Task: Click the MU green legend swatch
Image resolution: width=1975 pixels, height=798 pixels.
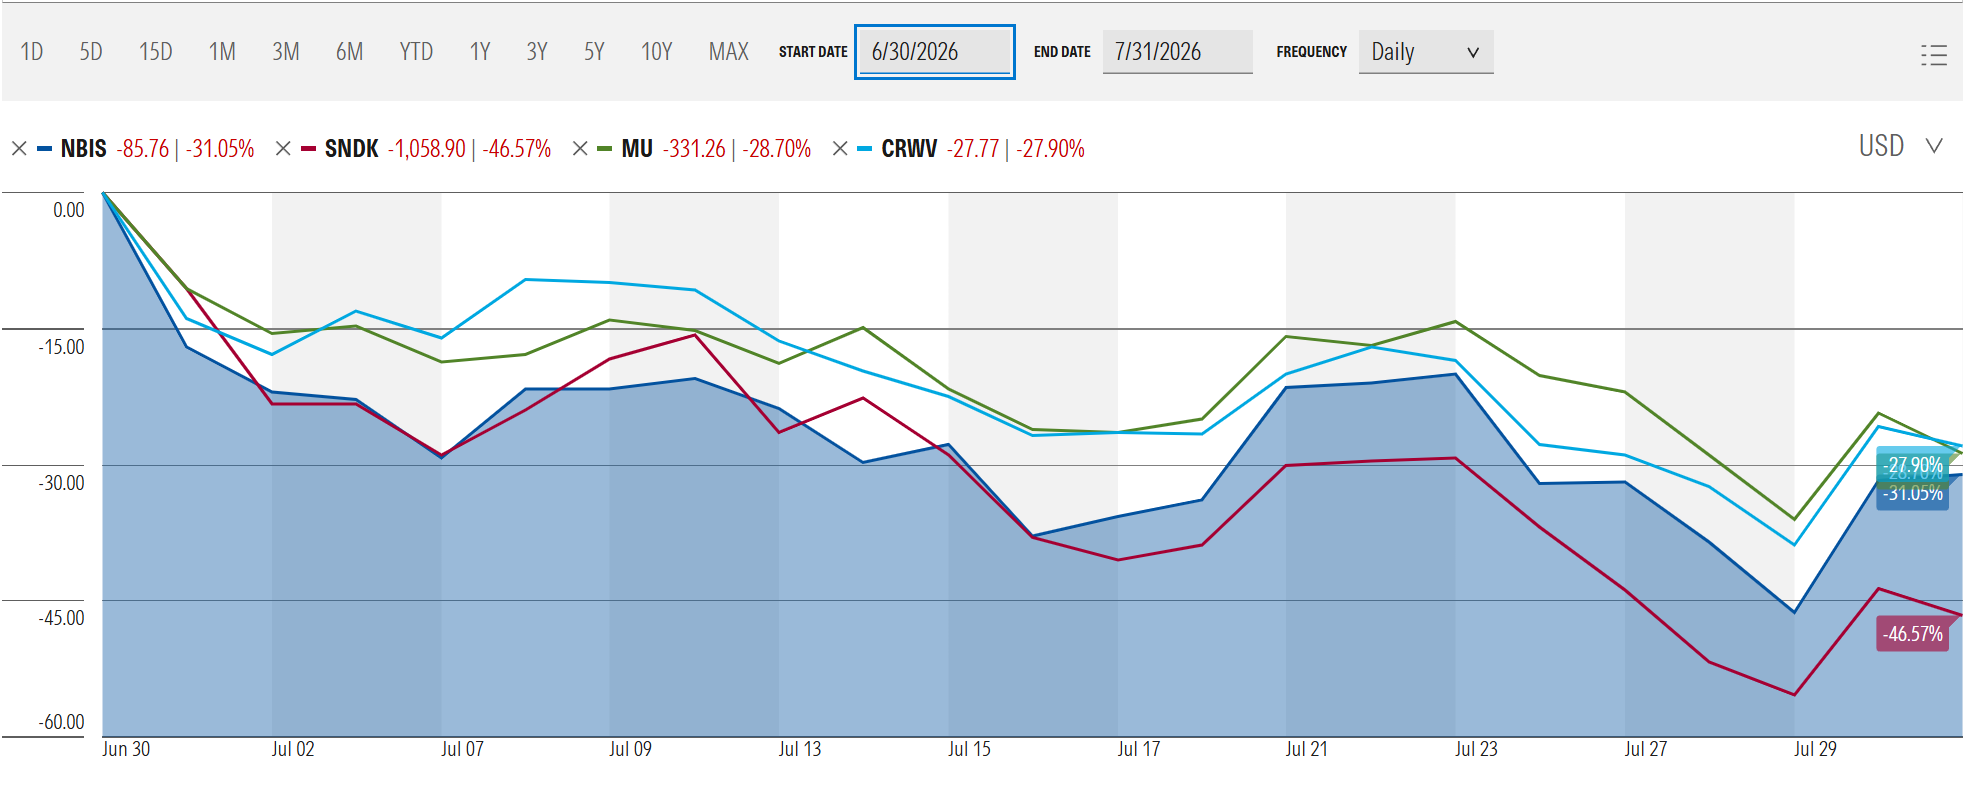Action: pos(605,149)
